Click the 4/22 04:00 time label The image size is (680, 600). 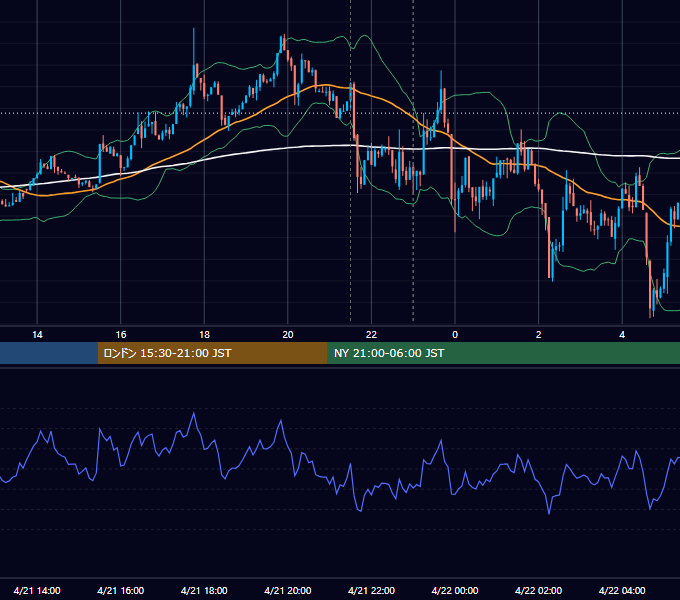[622, 590]
